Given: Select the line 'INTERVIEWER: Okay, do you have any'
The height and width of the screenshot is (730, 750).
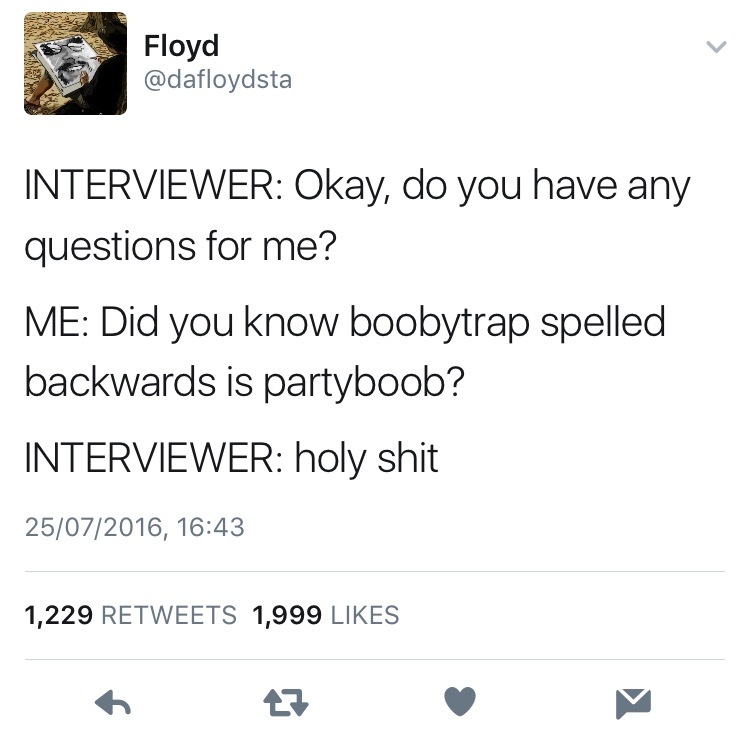Looking at the screenshot, I should click(357, 187).
